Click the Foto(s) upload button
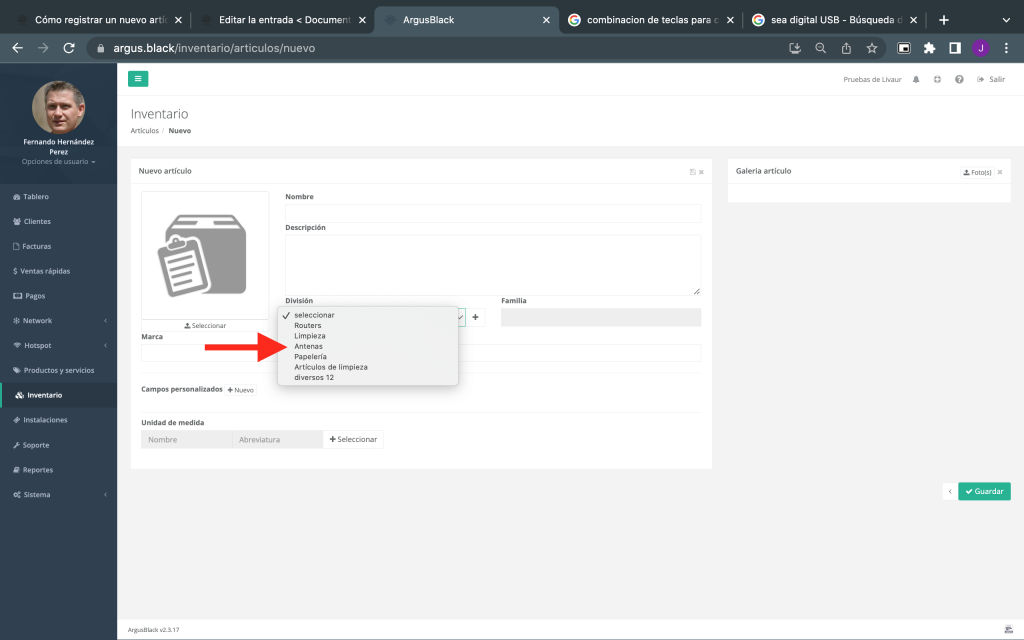The image size is (1024, 640). [x=977, y=172]
